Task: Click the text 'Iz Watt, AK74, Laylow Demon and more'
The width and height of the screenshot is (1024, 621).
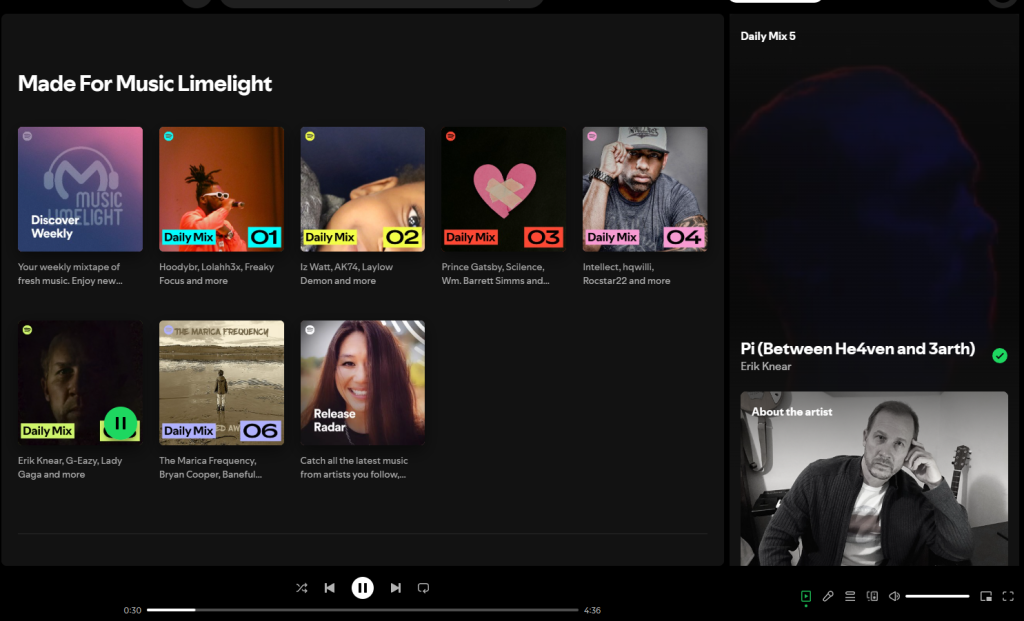Action: pos(346,274)
